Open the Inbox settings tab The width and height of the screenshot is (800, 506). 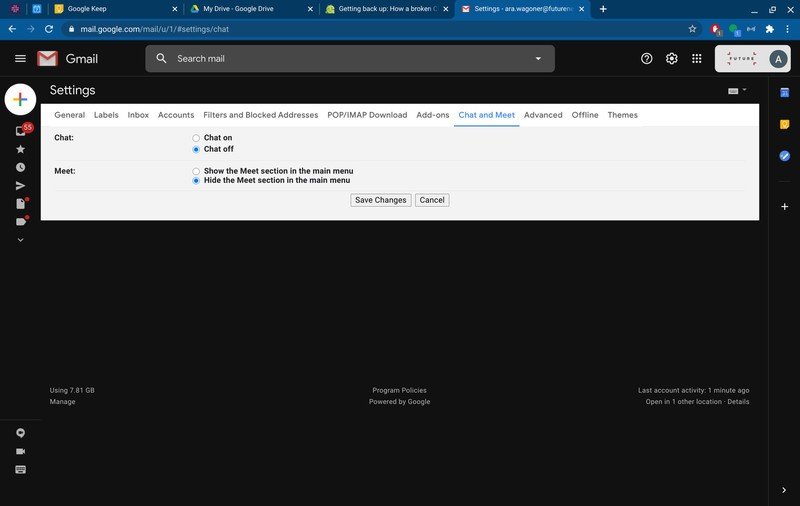138,115
